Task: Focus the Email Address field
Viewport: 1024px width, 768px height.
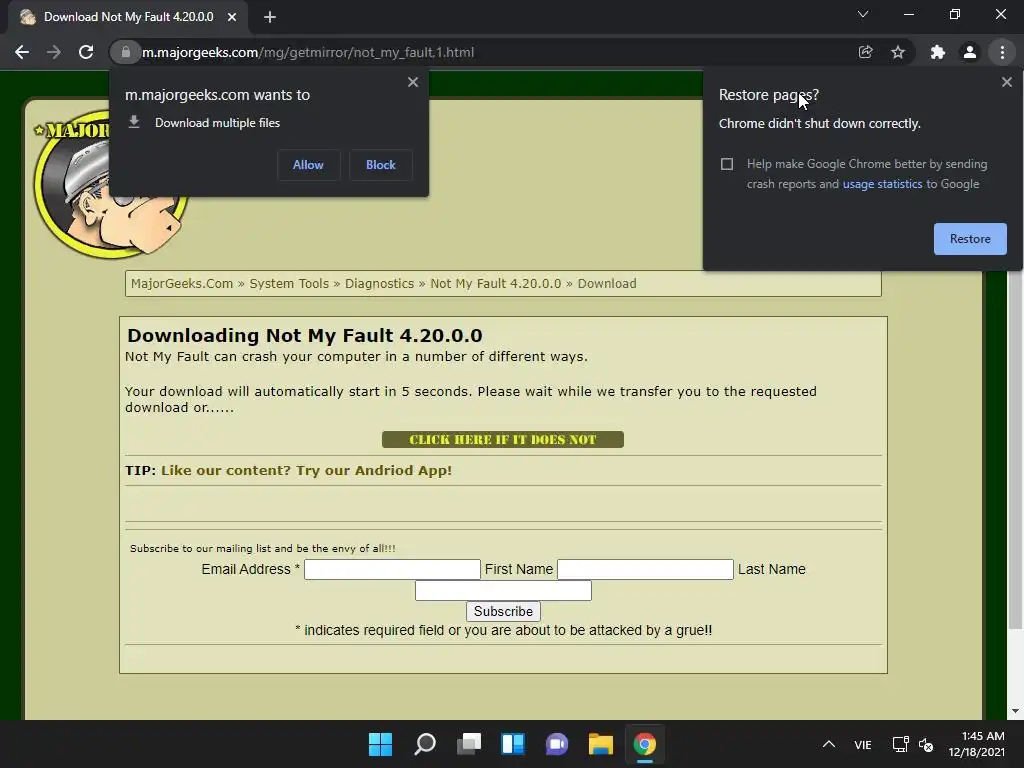Action: (x=392, y=569)
